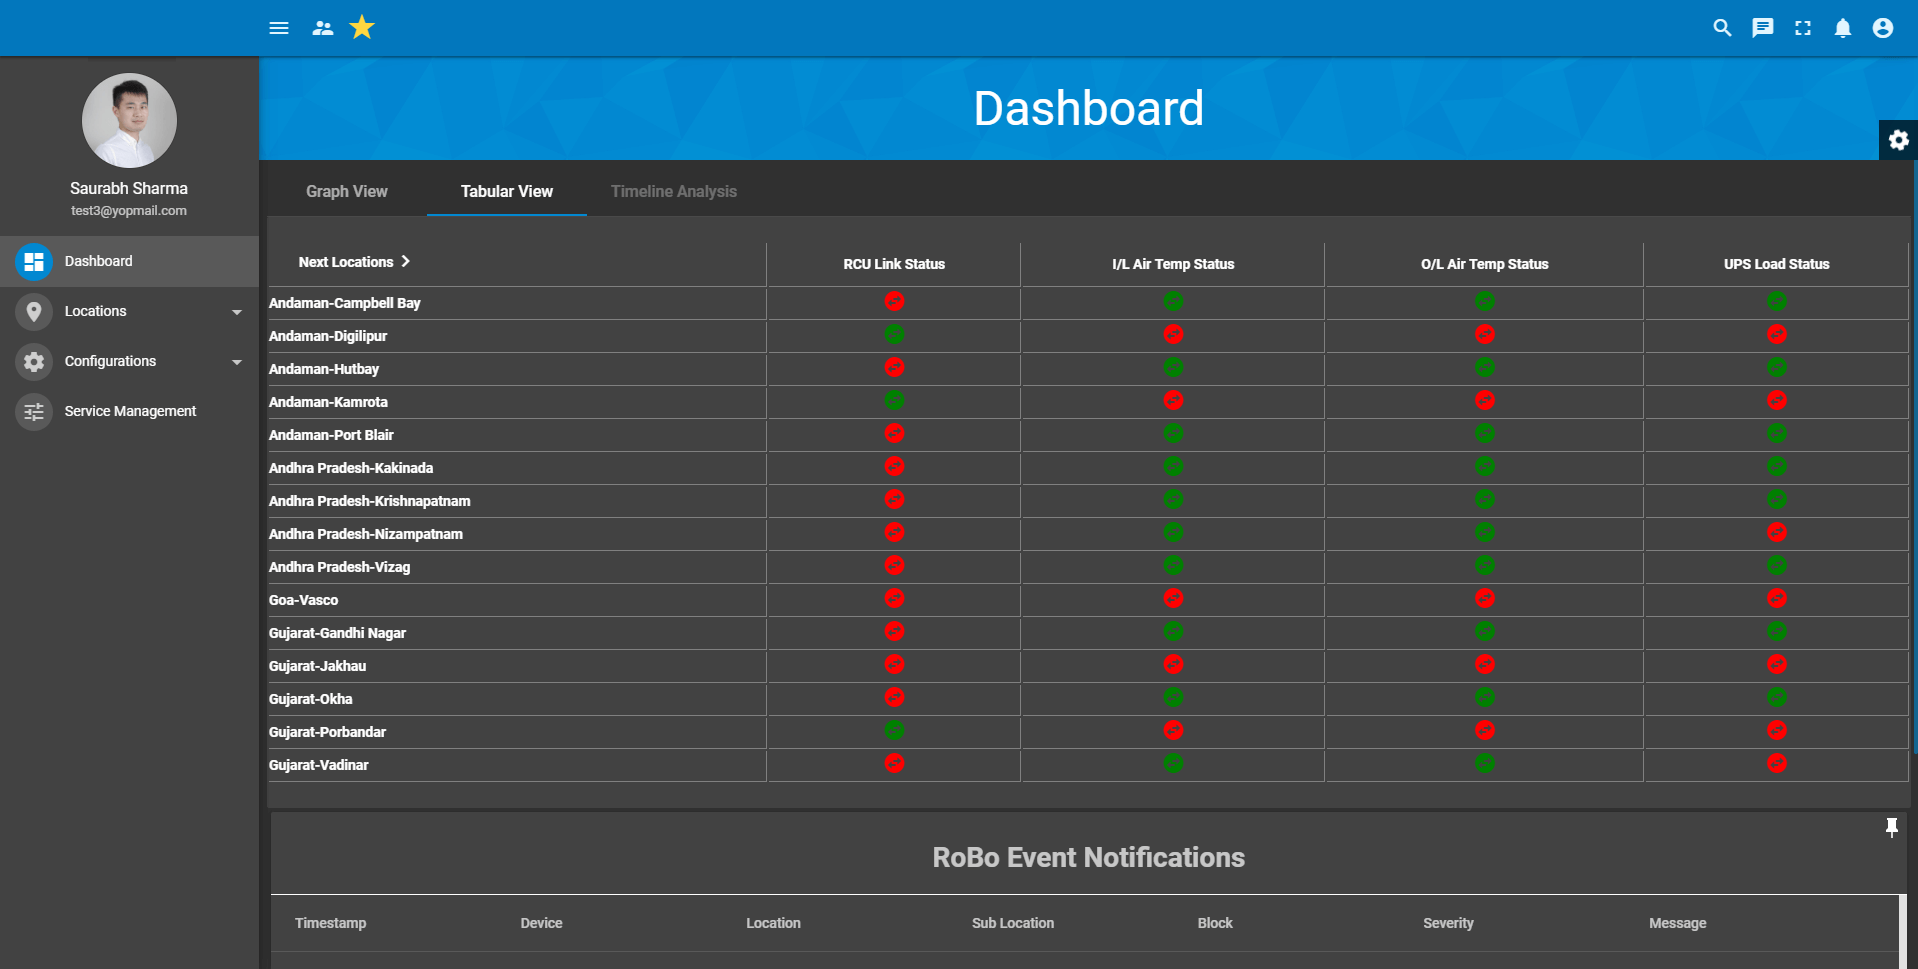
Task: Open the notifications bell
Action: pyautogui.click(x=1842, y=28)
